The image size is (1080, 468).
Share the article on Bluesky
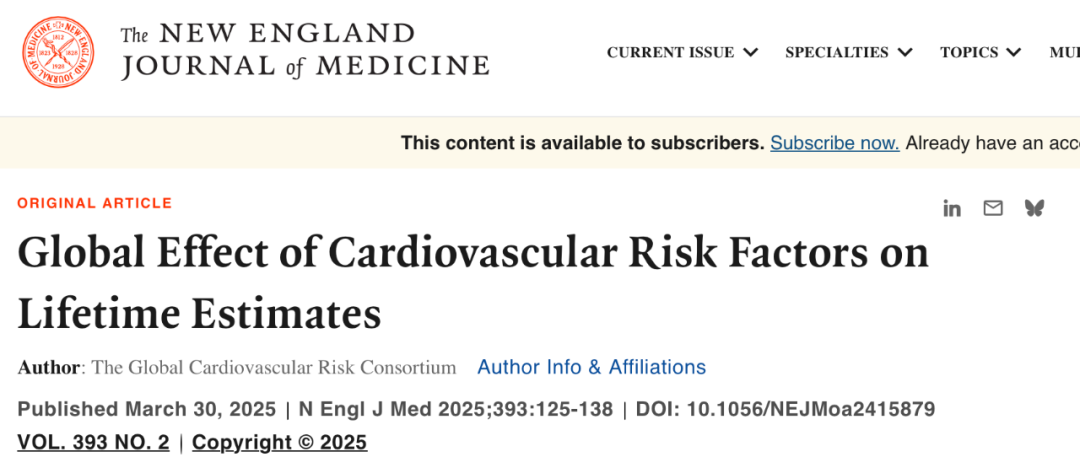(1034, 208)
